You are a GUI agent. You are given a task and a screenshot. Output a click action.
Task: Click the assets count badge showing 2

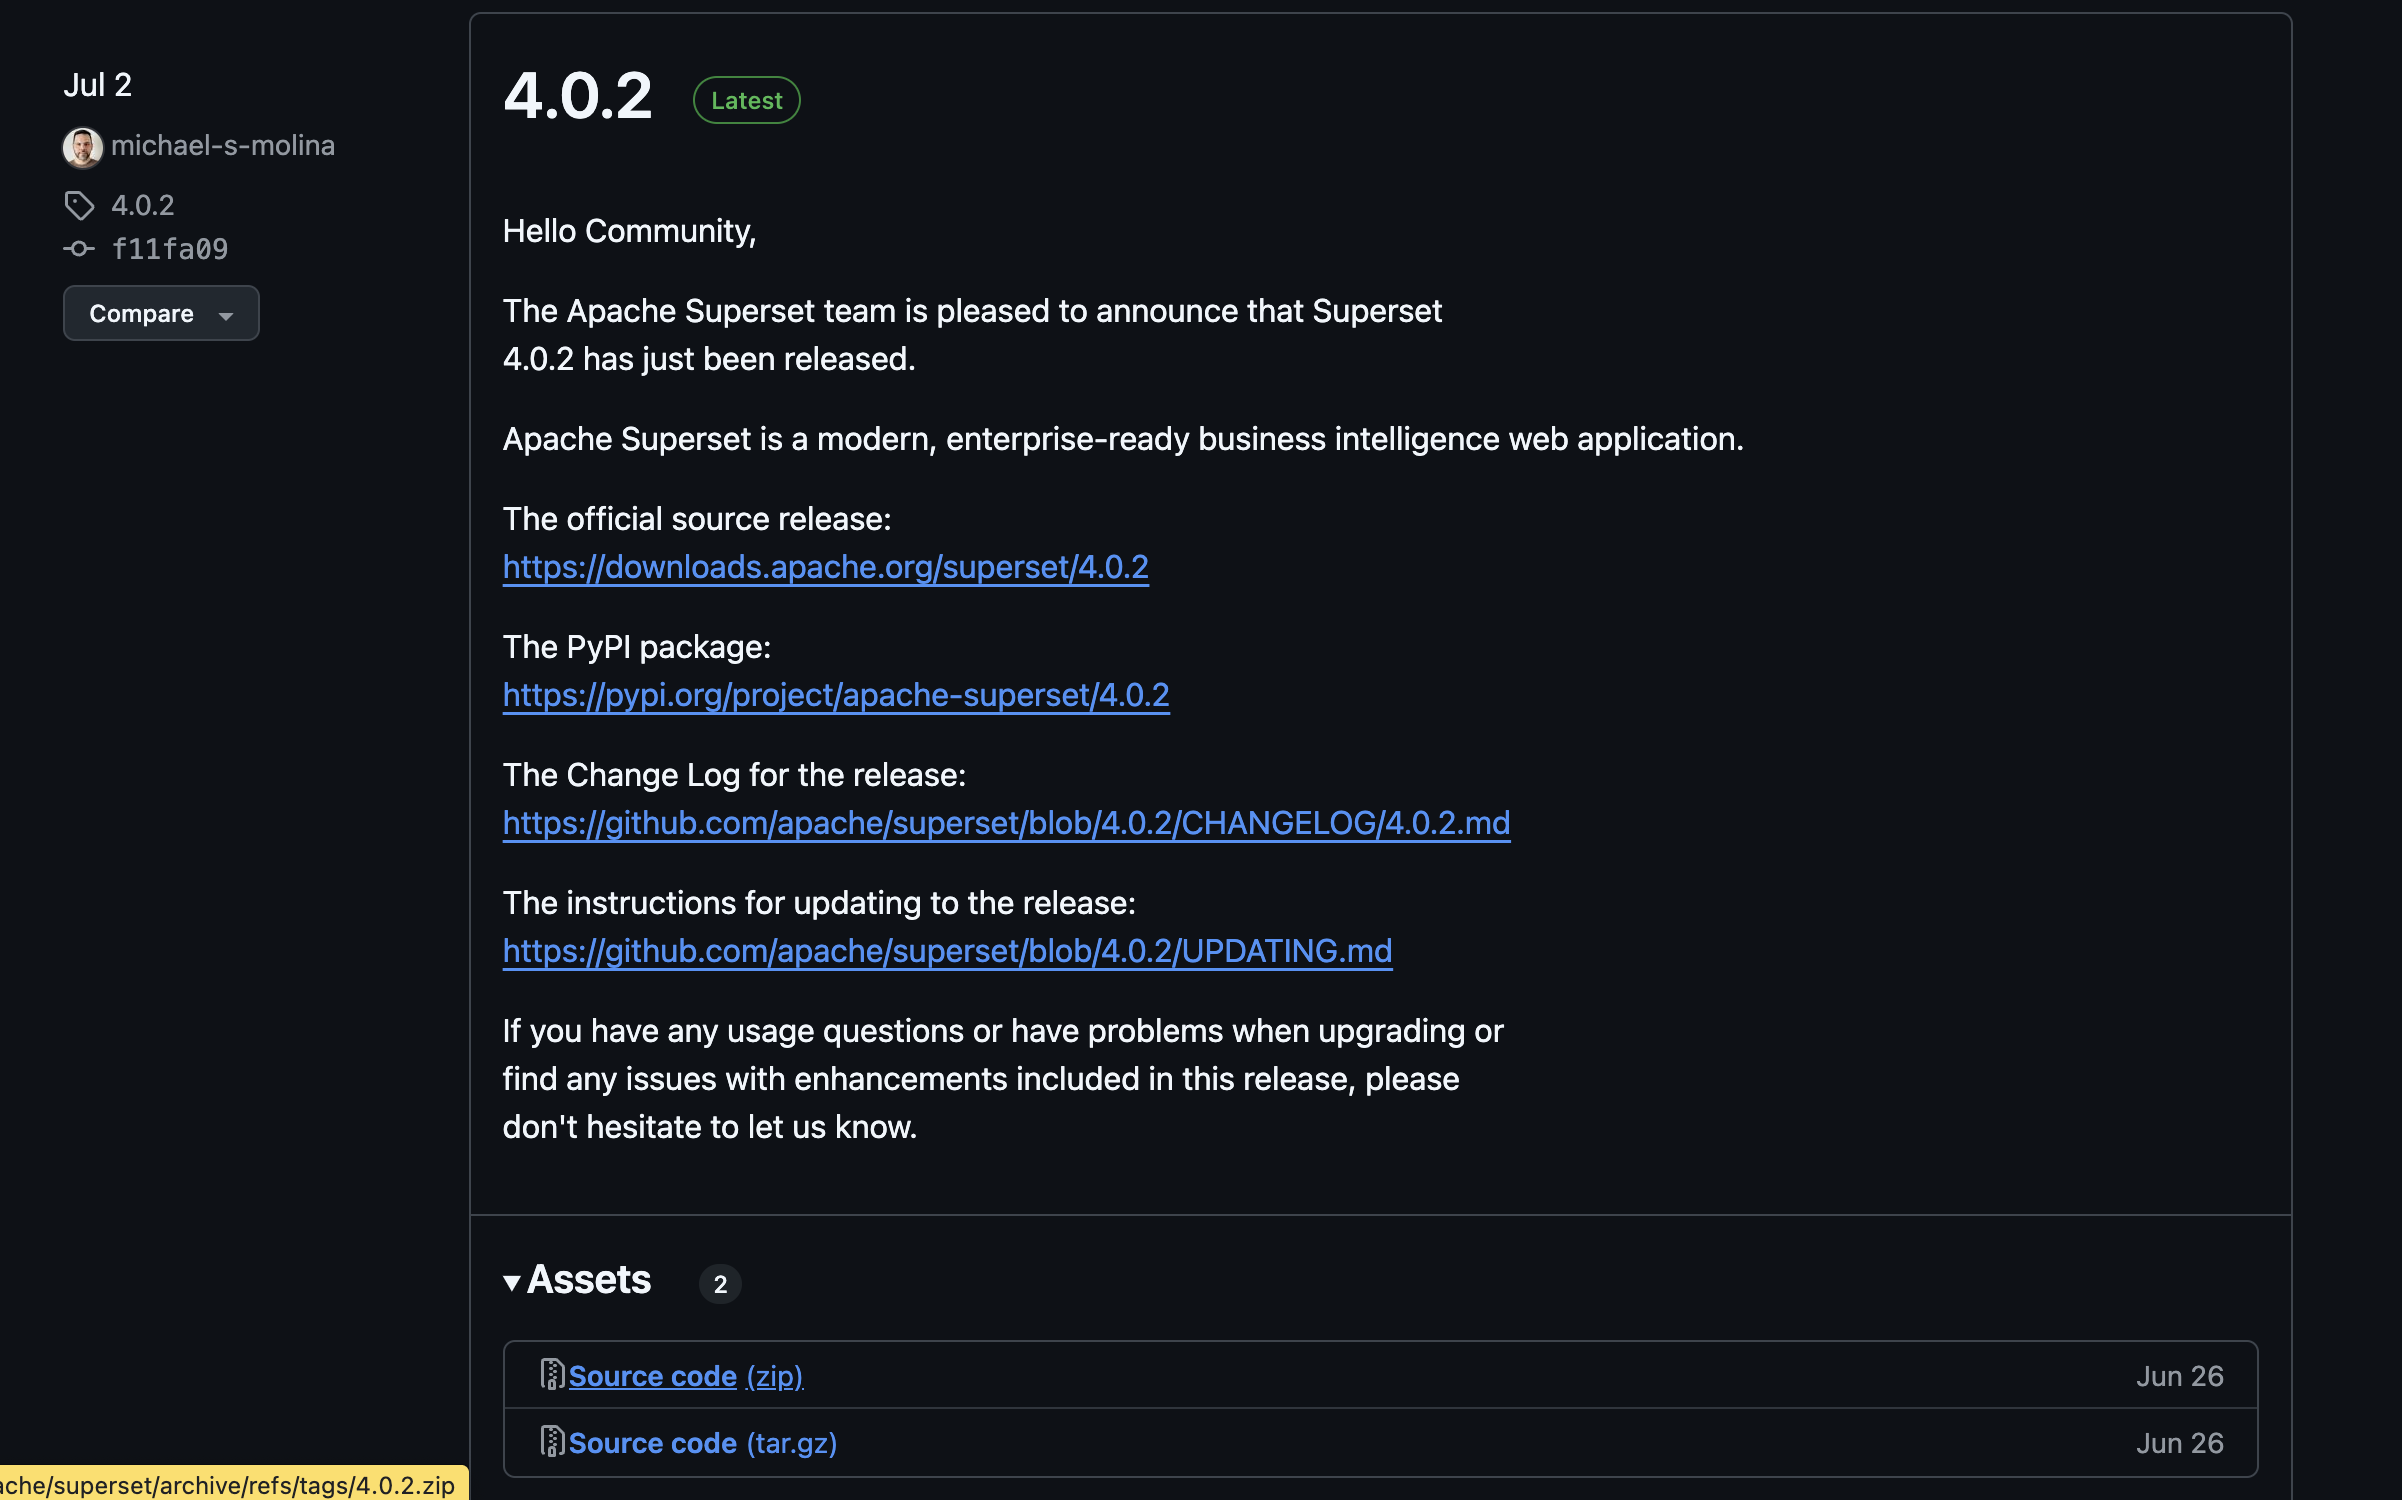720,1284
